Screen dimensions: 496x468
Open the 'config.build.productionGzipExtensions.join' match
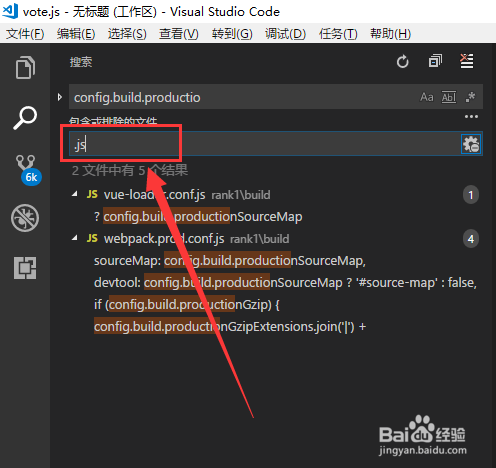point(230,327)
